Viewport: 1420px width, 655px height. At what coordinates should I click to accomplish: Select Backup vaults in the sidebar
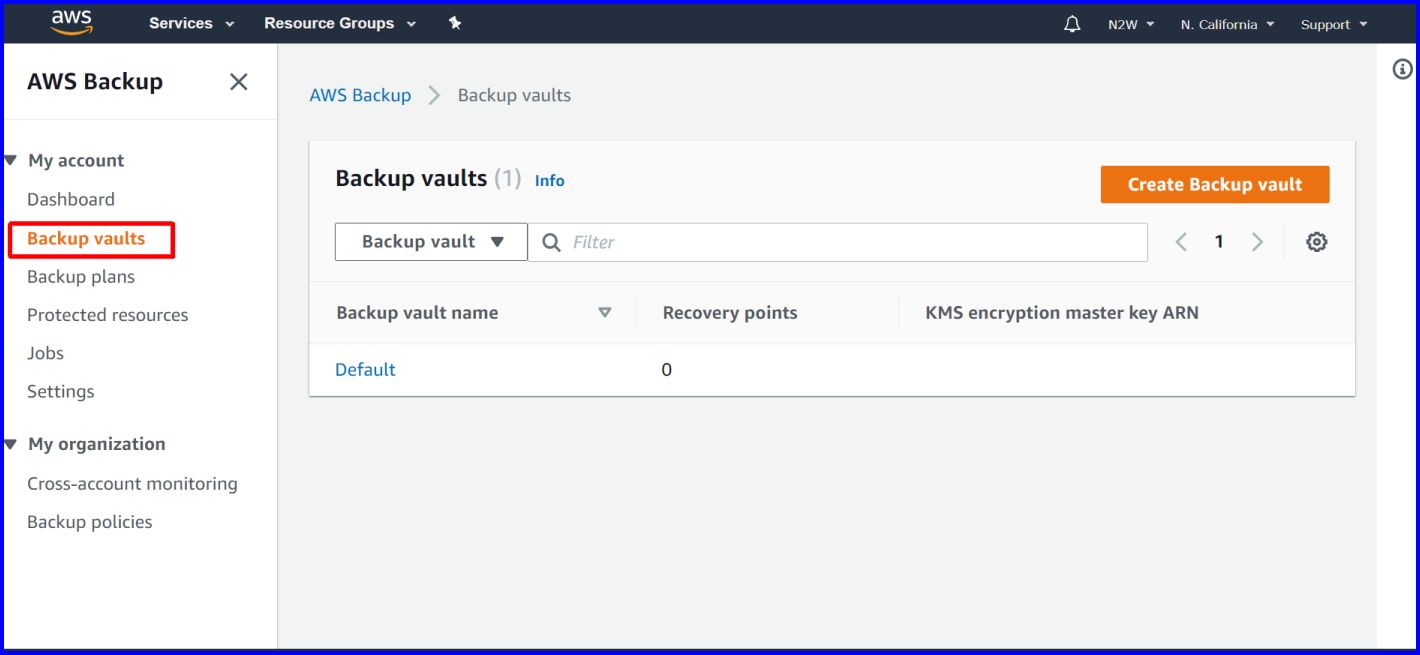(x=86, y=238)
